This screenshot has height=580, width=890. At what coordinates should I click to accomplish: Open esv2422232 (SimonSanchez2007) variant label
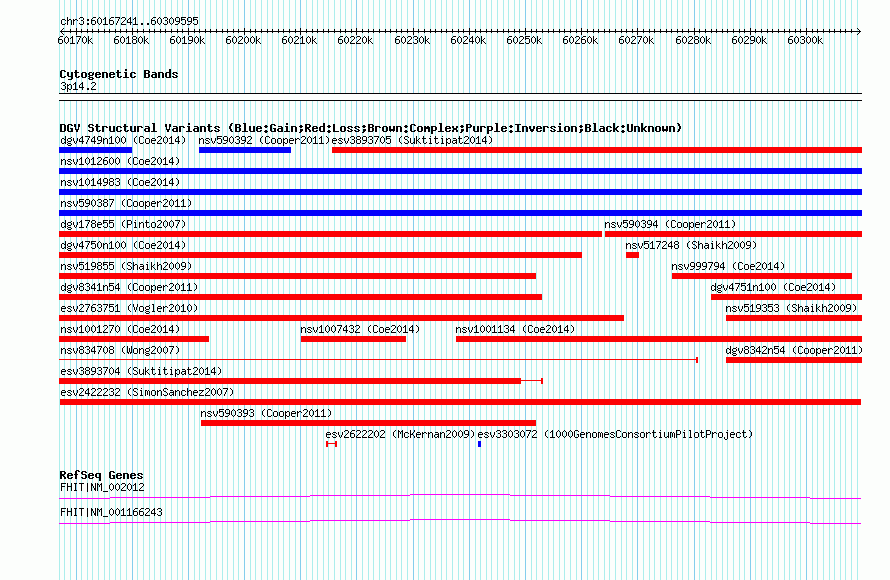coord(147,392)
